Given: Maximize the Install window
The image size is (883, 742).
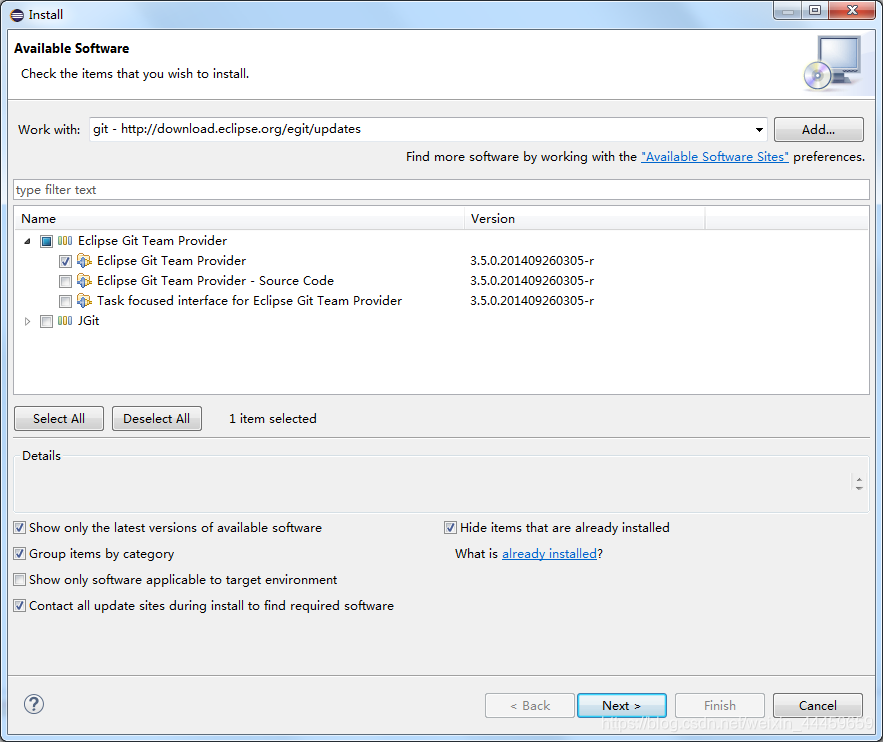Looking at the screenshot, I should coord(814,10).
